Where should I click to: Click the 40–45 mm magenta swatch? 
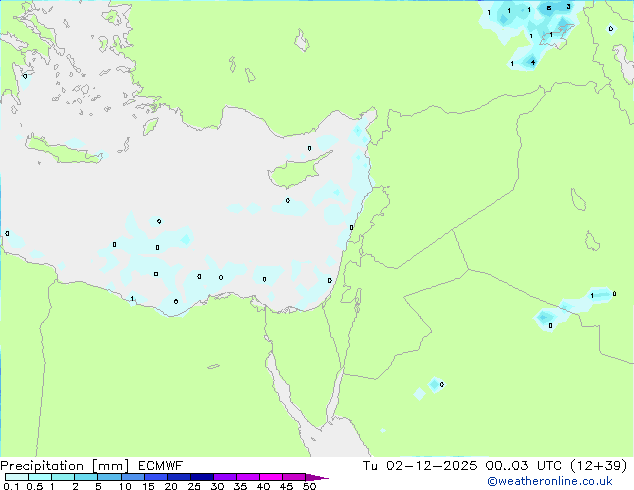tap(271, 477)
